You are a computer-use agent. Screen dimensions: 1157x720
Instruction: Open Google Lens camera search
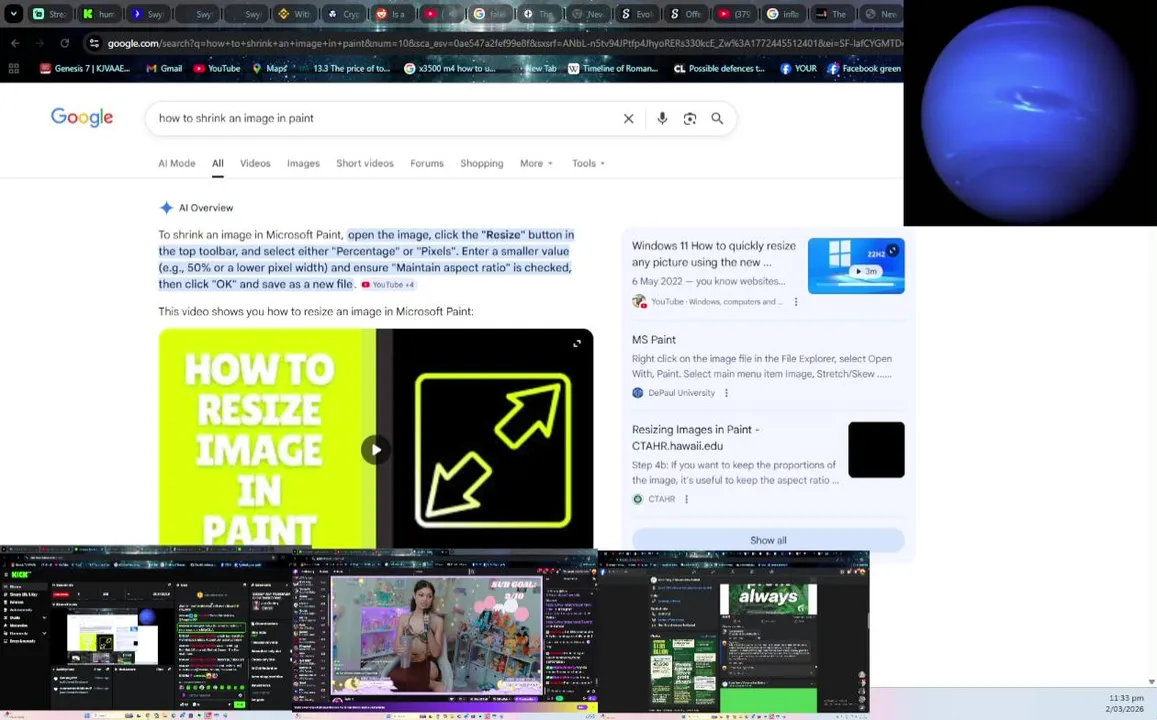pyautogui.click(x=689, y=119)
